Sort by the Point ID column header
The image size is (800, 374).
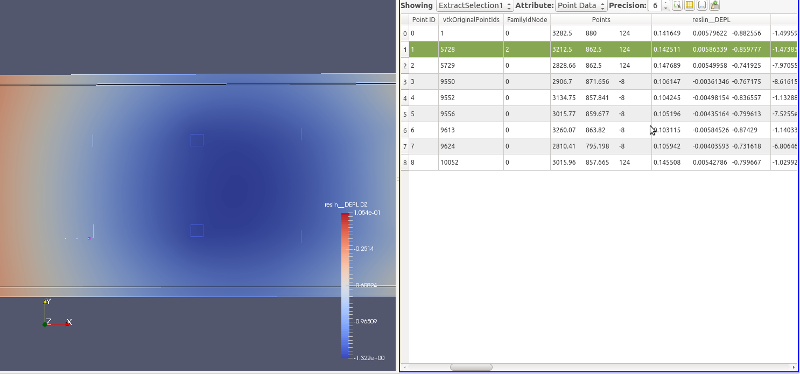point(423,20)
